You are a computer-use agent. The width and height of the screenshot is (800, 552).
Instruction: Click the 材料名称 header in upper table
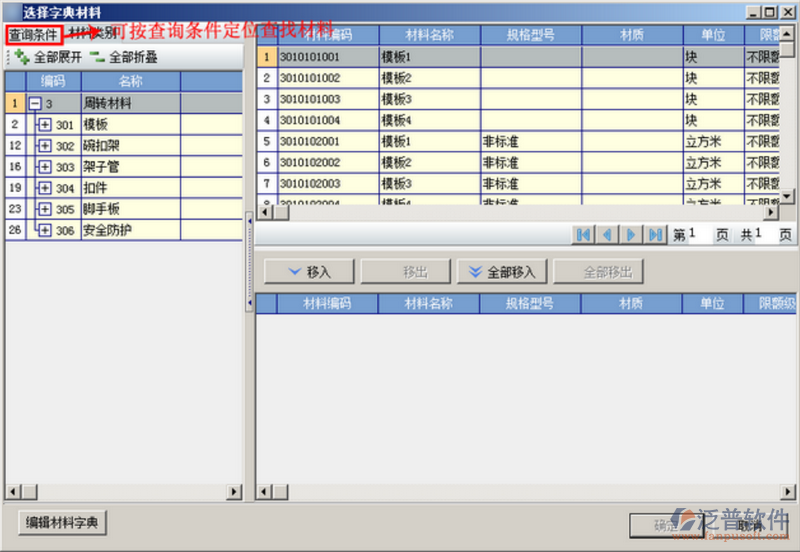point(430,35)
